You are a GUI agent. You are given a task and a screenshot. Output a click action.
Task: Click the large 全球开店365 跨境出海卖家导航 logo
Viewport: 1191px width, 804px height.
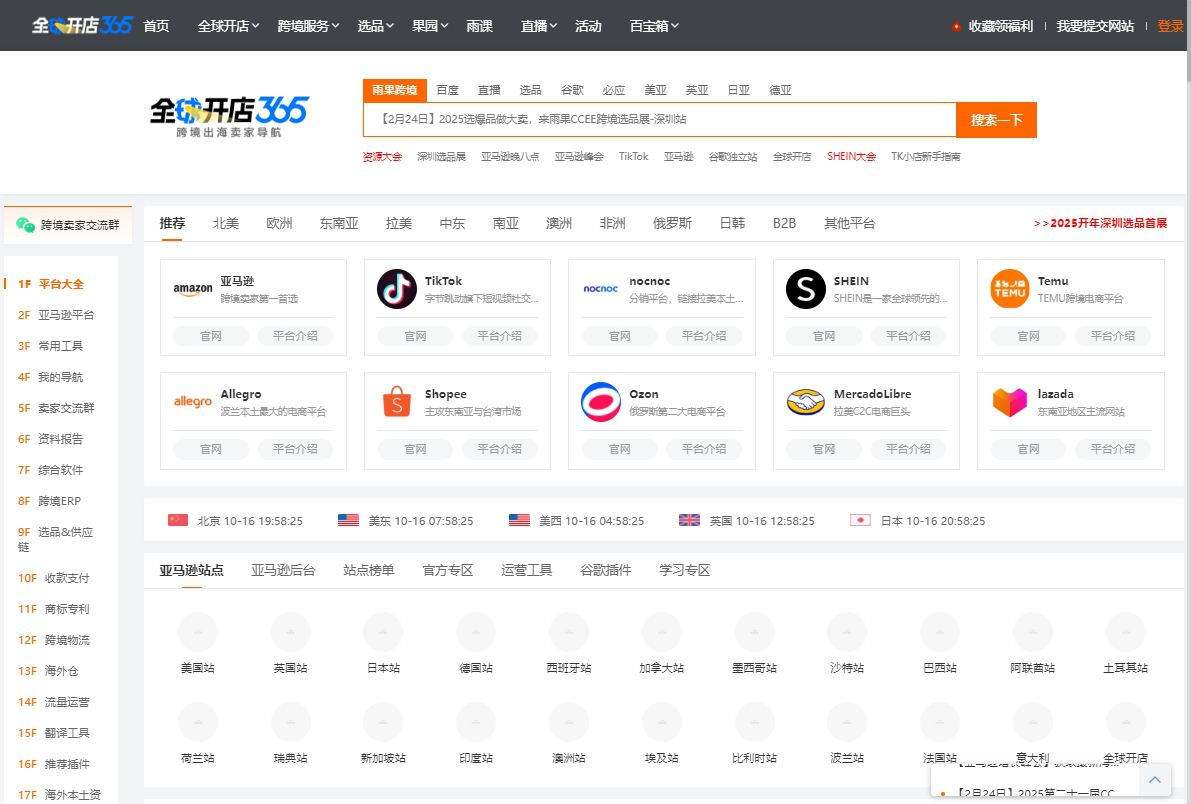(229, 116)
